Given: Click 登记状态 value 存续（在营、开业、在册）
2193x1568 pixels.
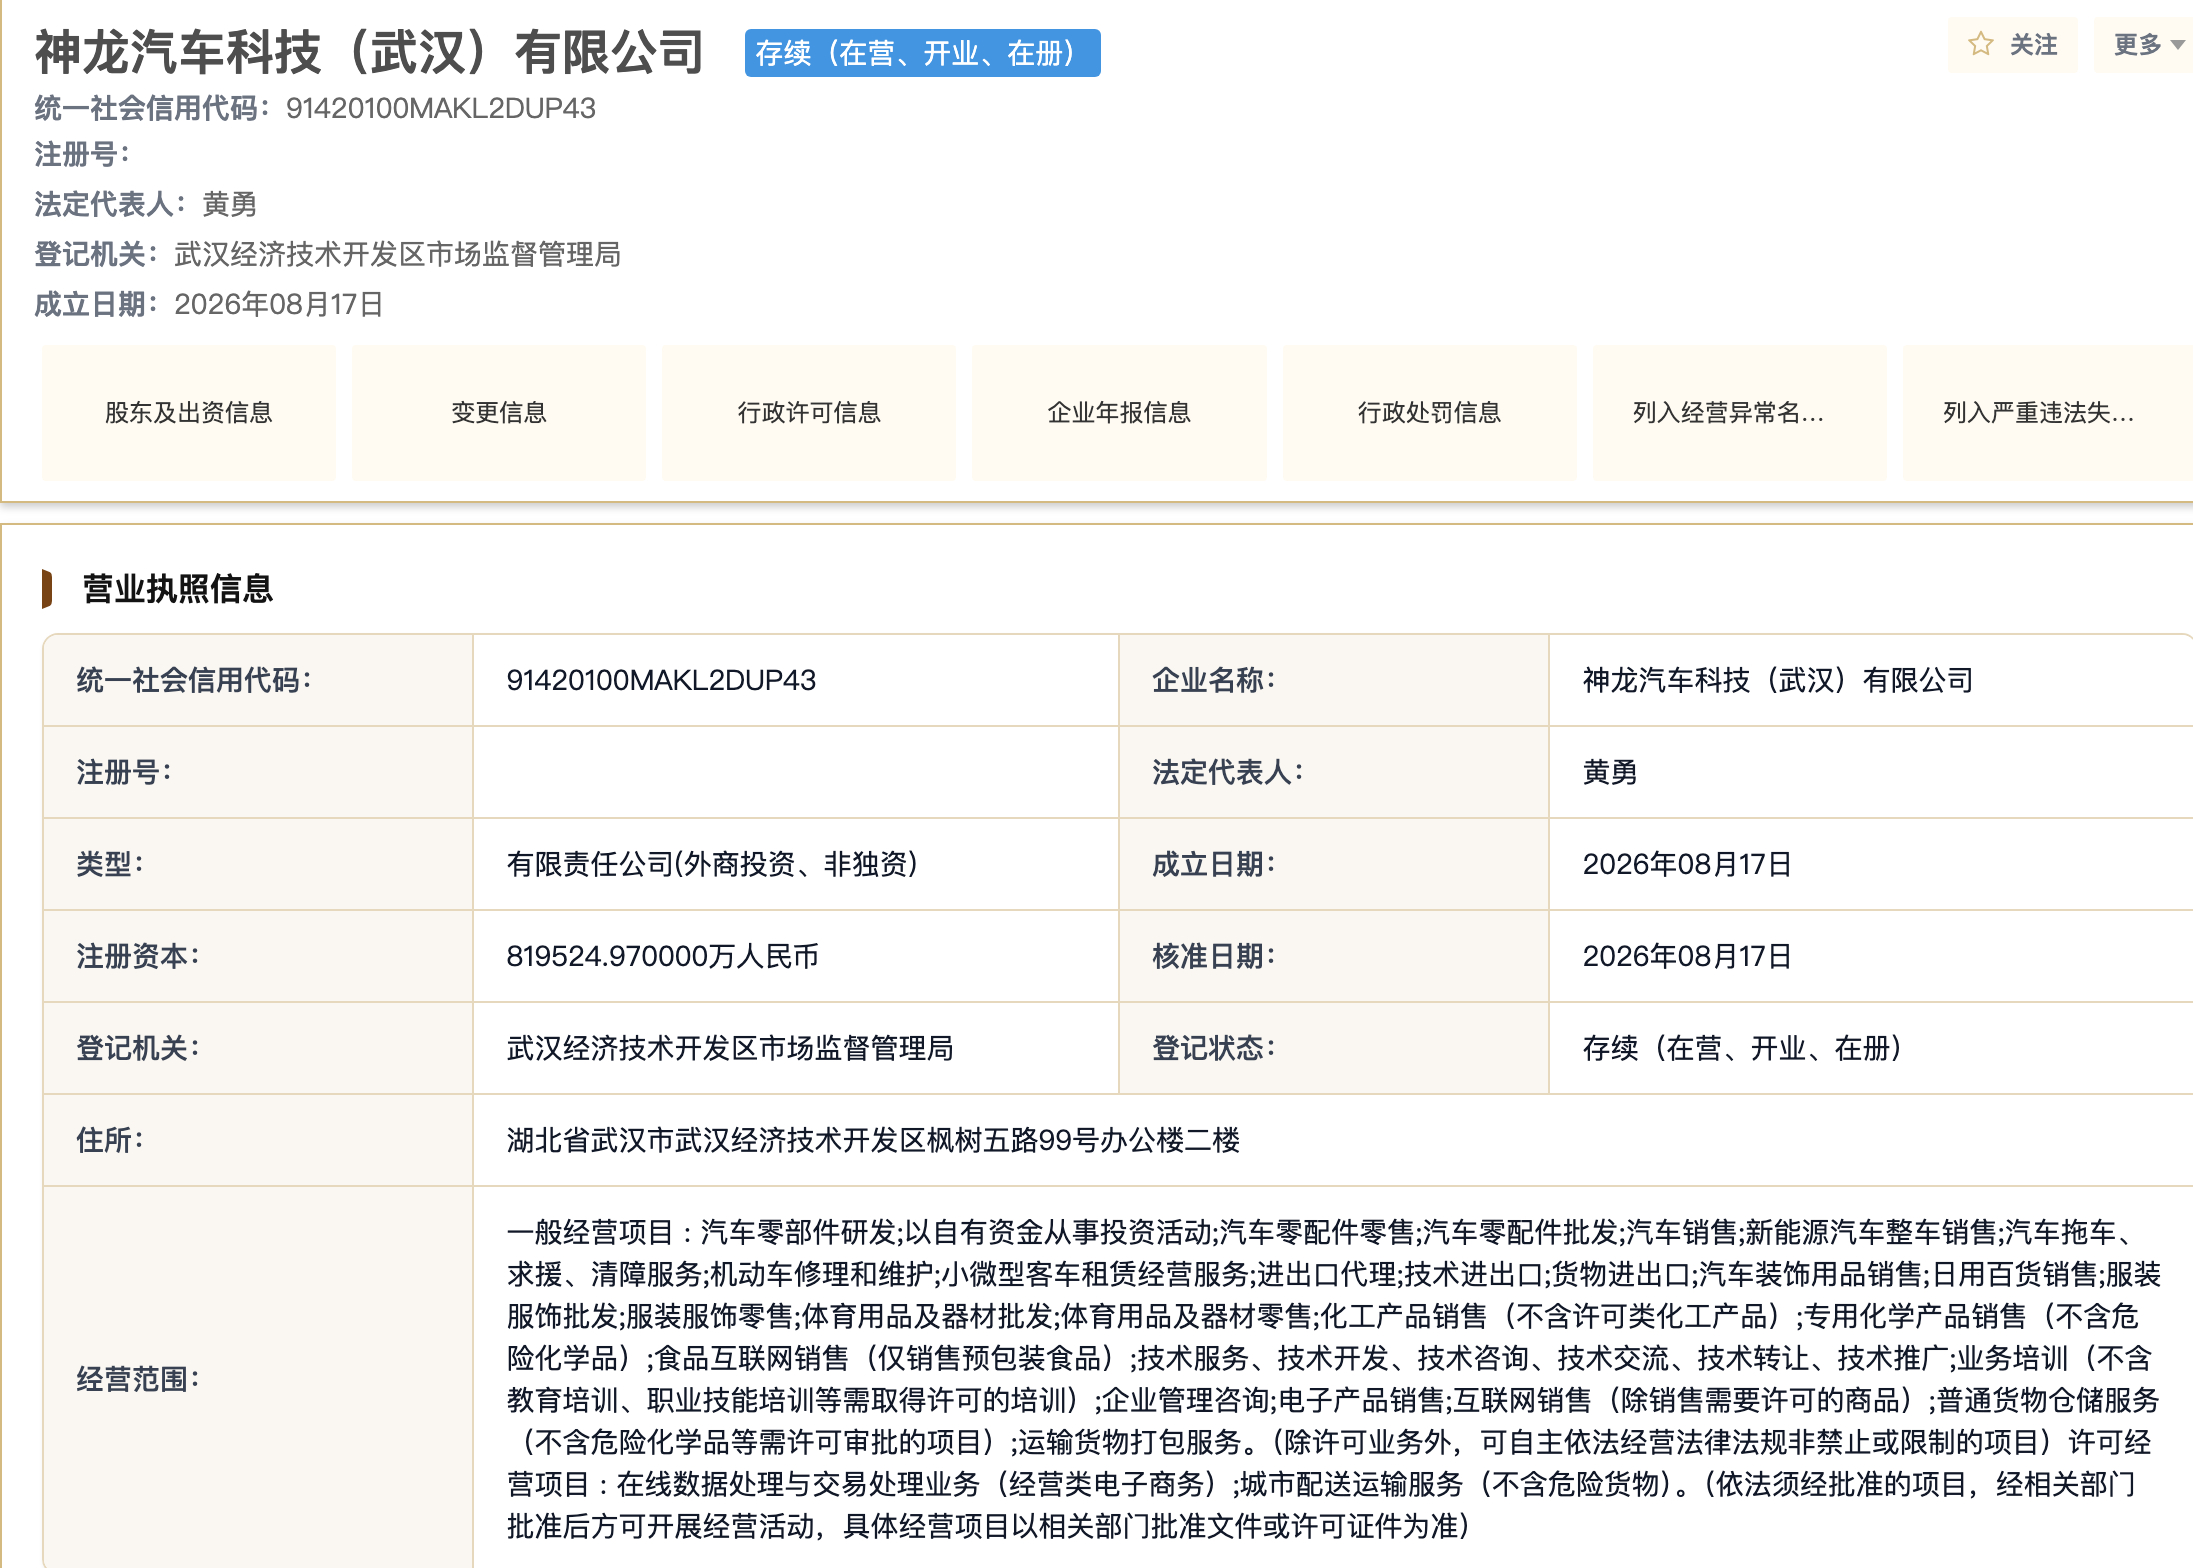Looking at the screenshot, I should 1741,1048.
